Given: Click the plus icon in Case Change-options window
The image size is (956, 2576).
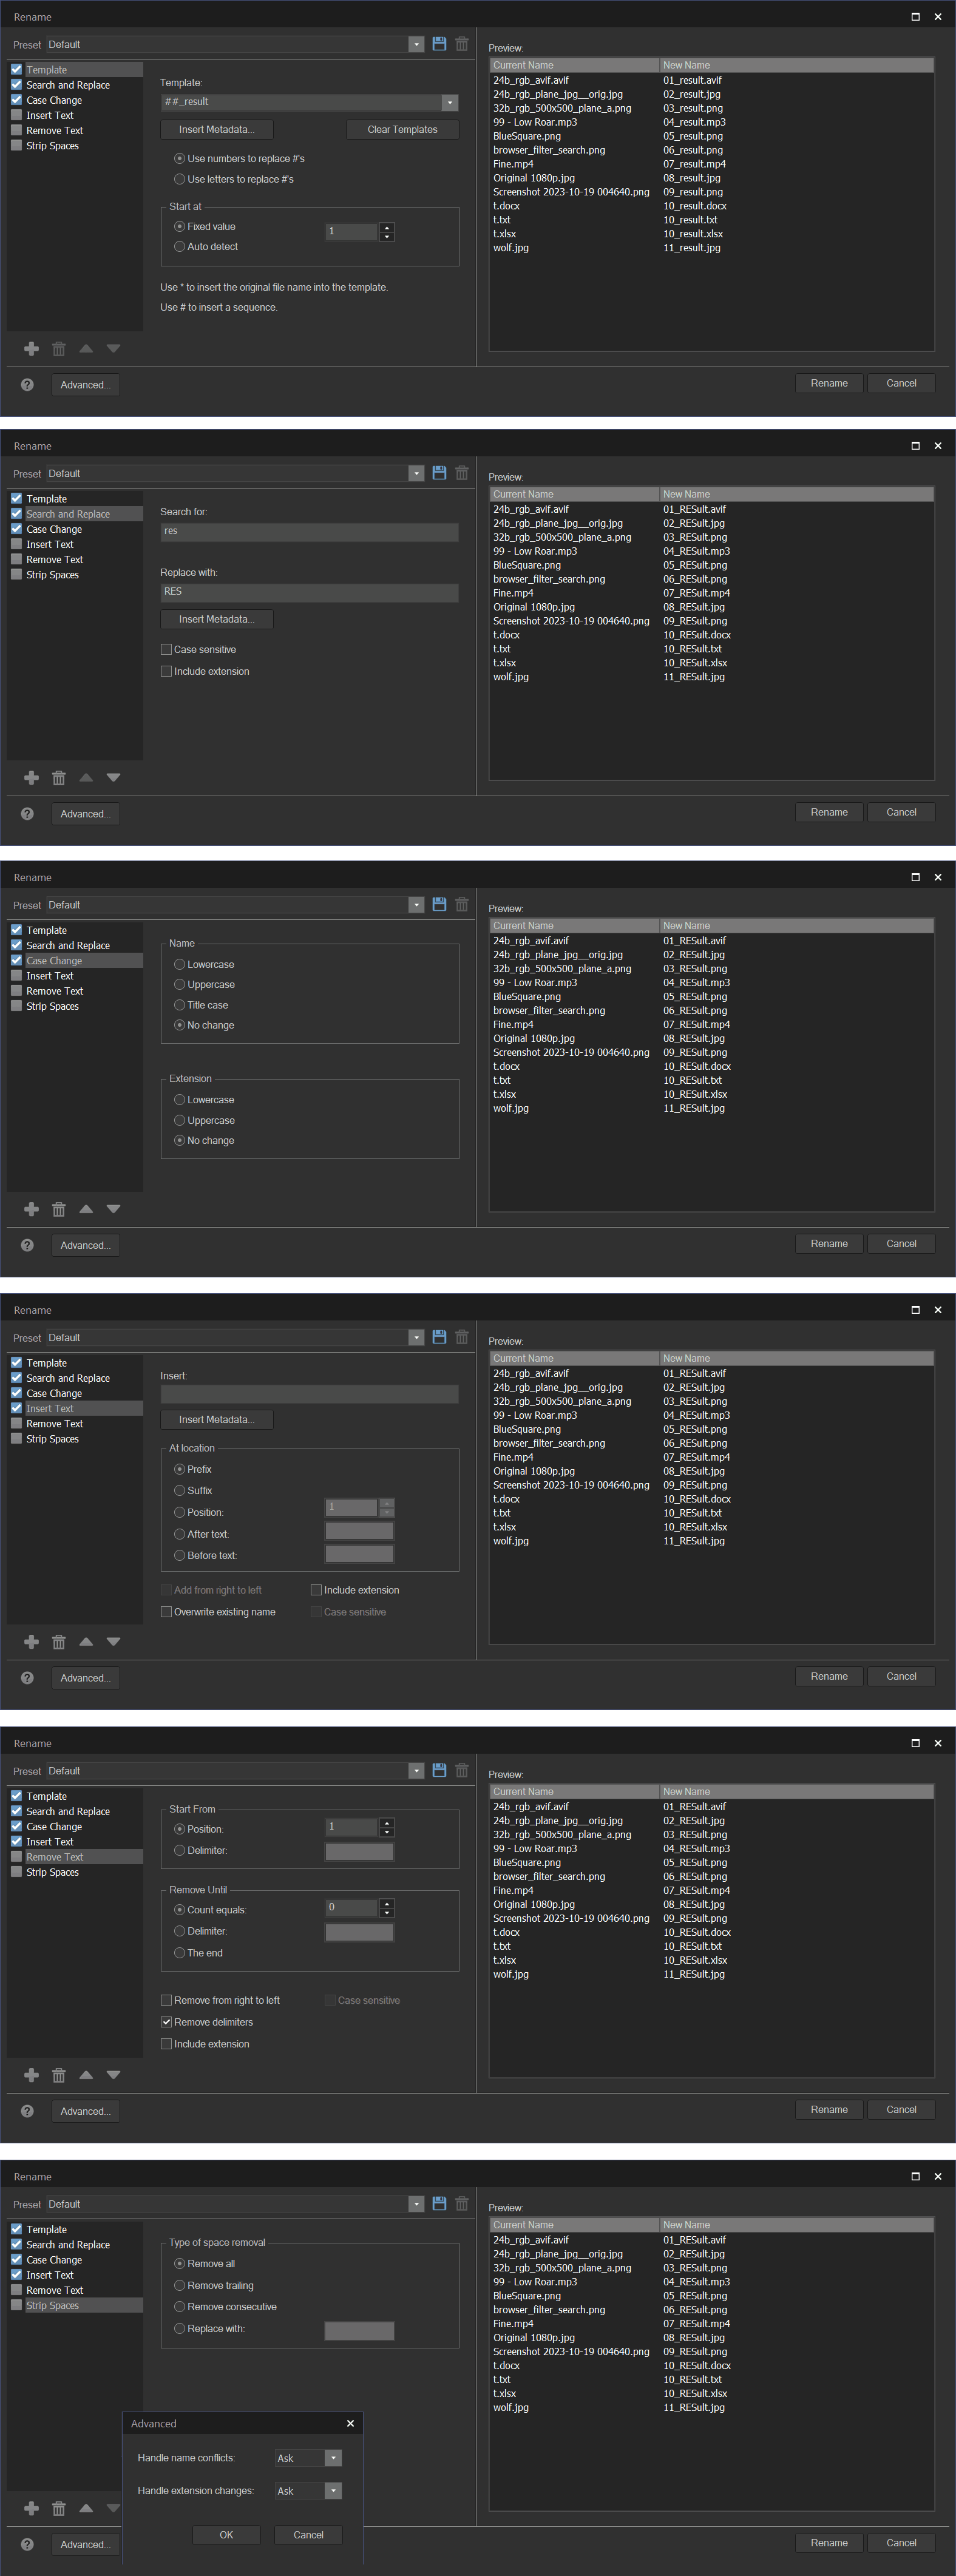Looking at the screenshot, I should tap(31, 1209).
